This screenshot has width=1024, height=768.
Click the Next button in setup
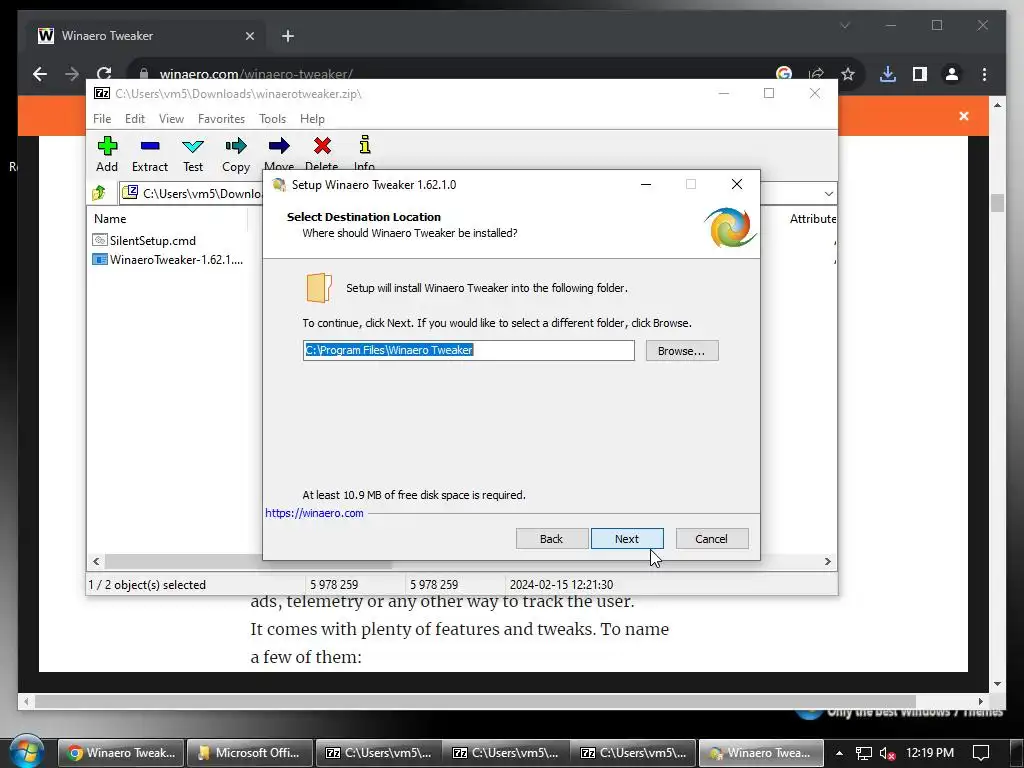tap(627, 539)
